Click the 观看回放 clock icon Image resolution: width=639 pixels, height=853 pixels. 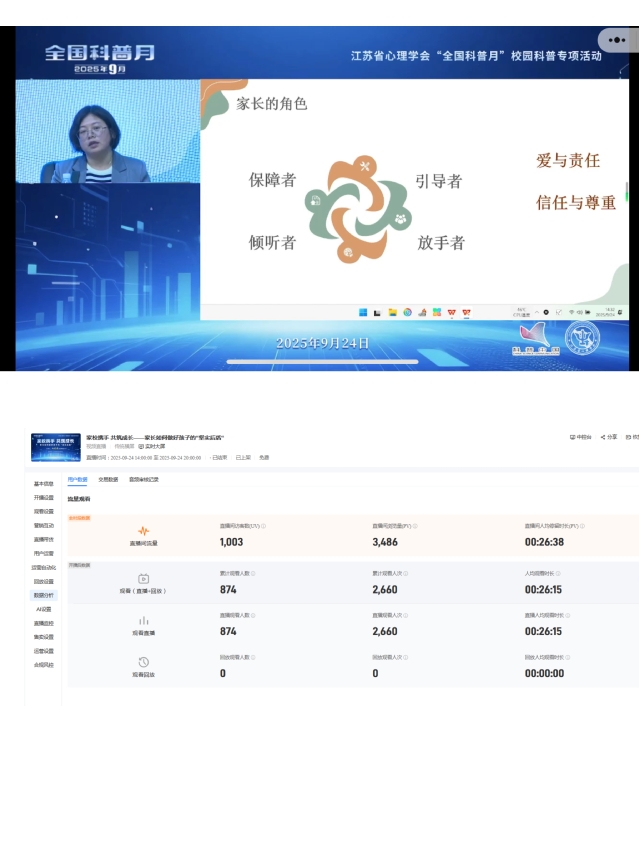click(143, 662)
